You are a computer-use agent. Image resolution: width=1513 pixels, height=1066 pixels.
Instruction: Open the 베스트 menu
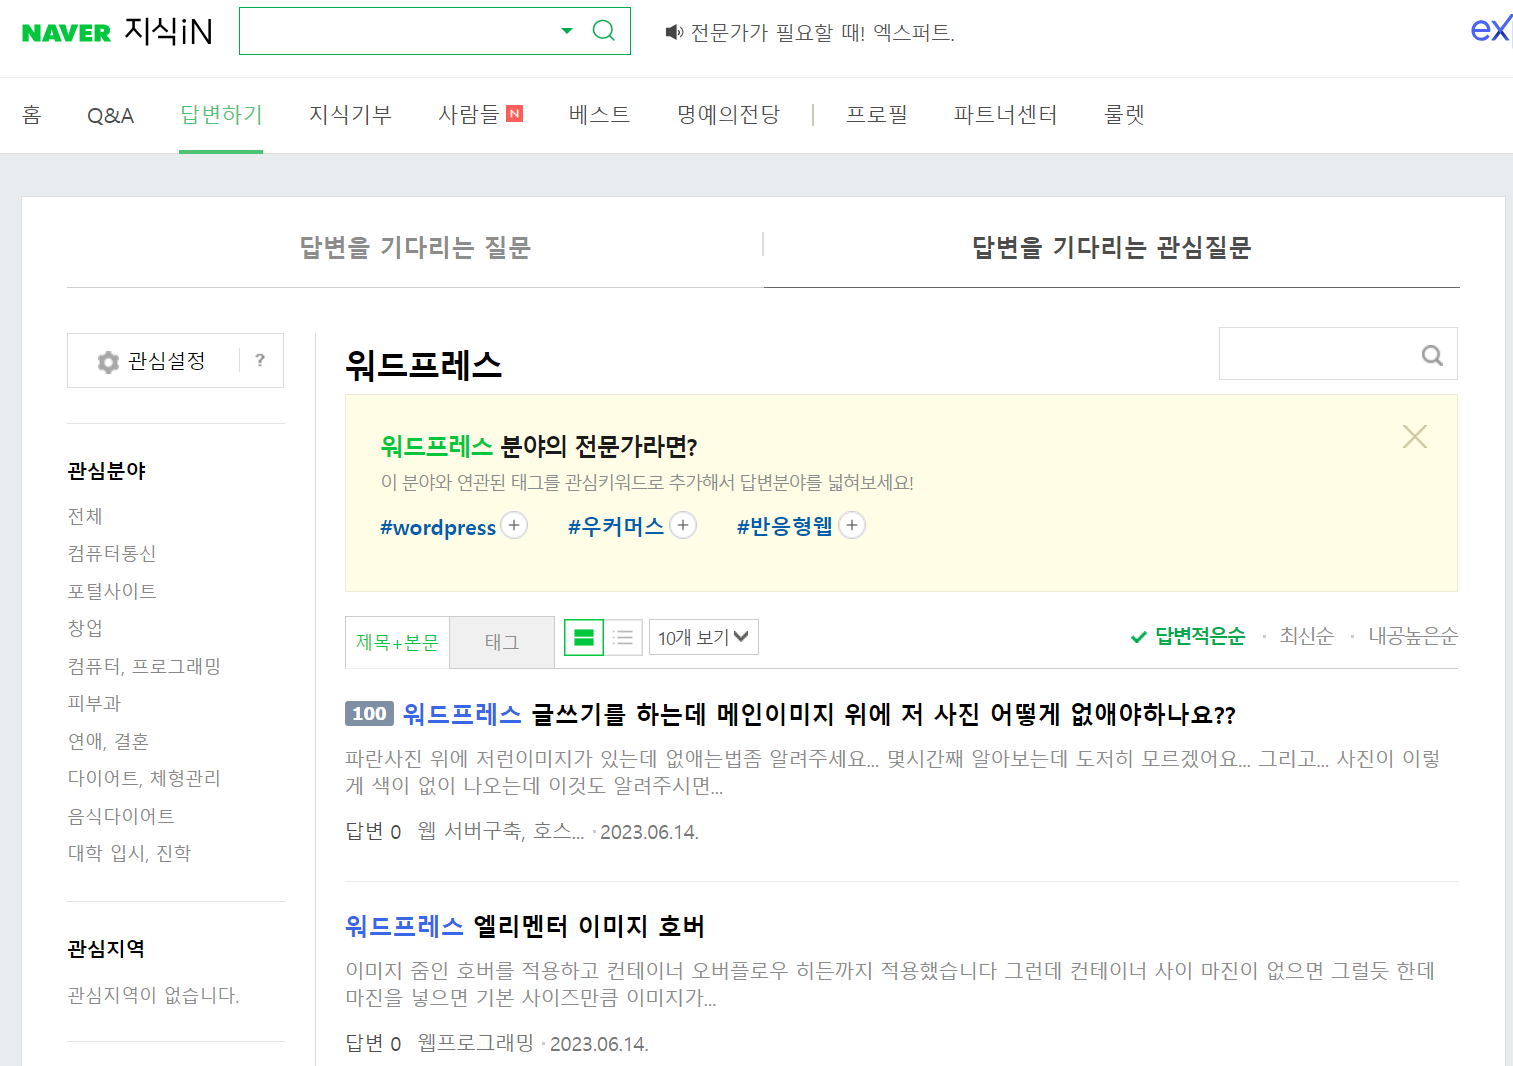pos(599,115)
